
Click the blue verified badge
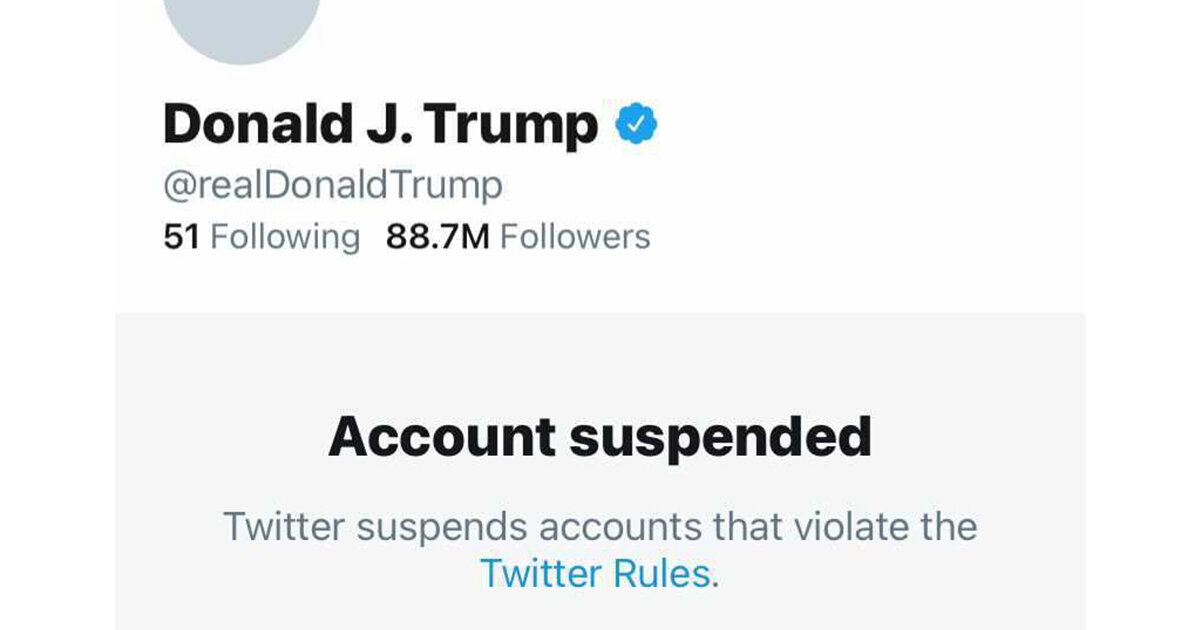click(635, 125)
